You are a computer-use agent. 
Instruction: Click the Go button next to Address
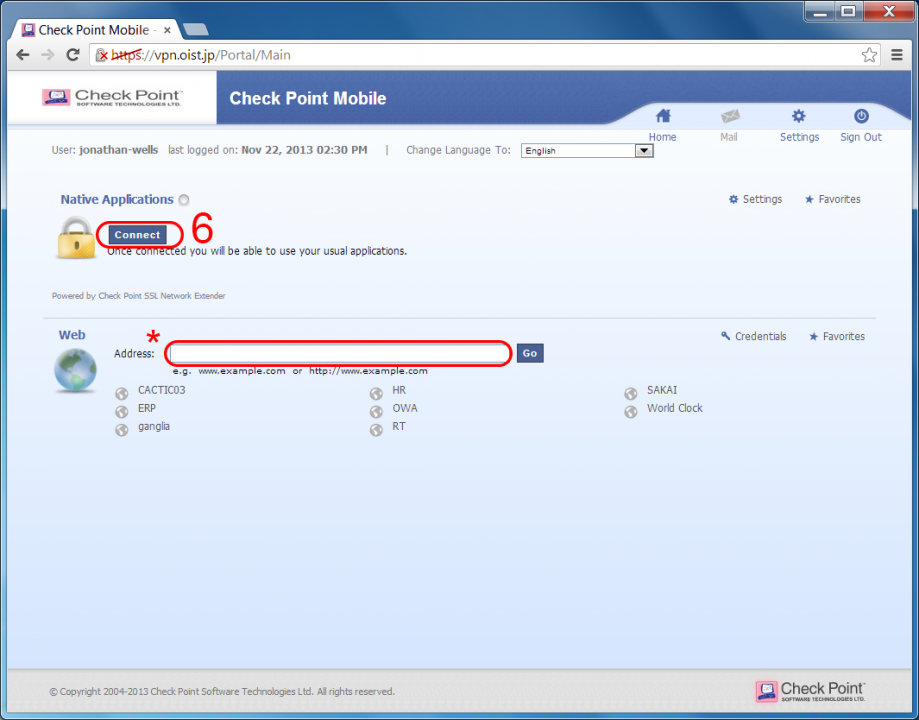pos(530,353)
